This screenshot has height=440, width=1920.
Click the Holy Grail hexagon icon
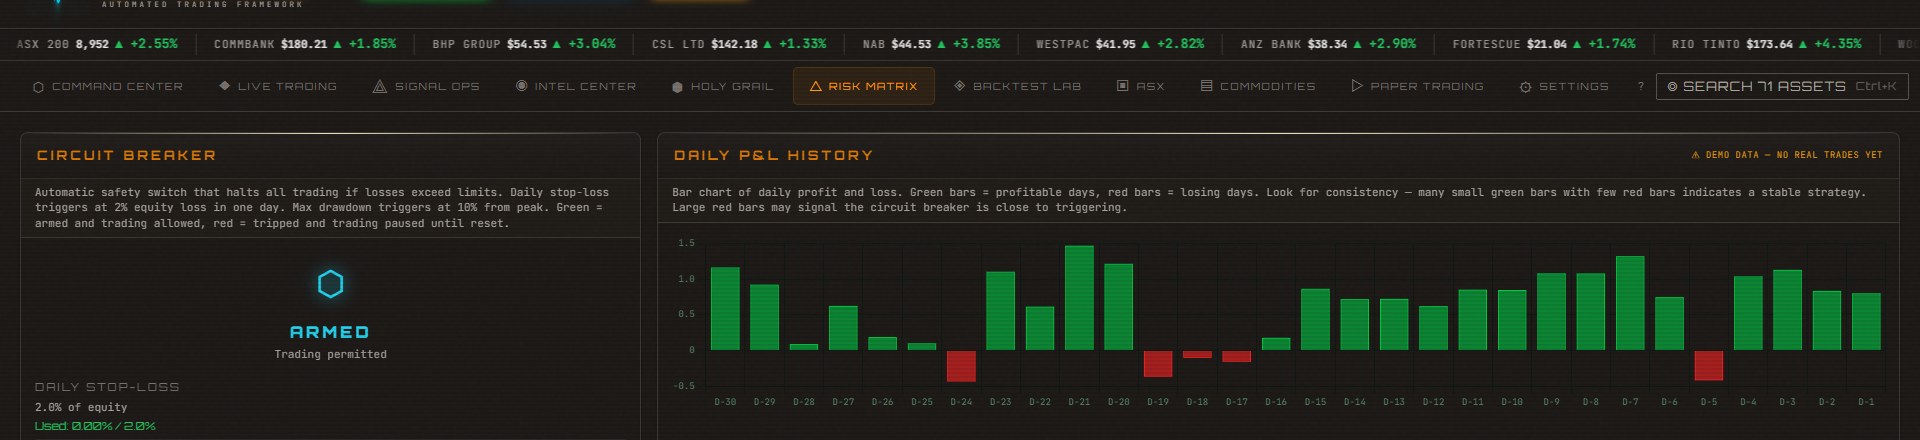coord(678,88)
